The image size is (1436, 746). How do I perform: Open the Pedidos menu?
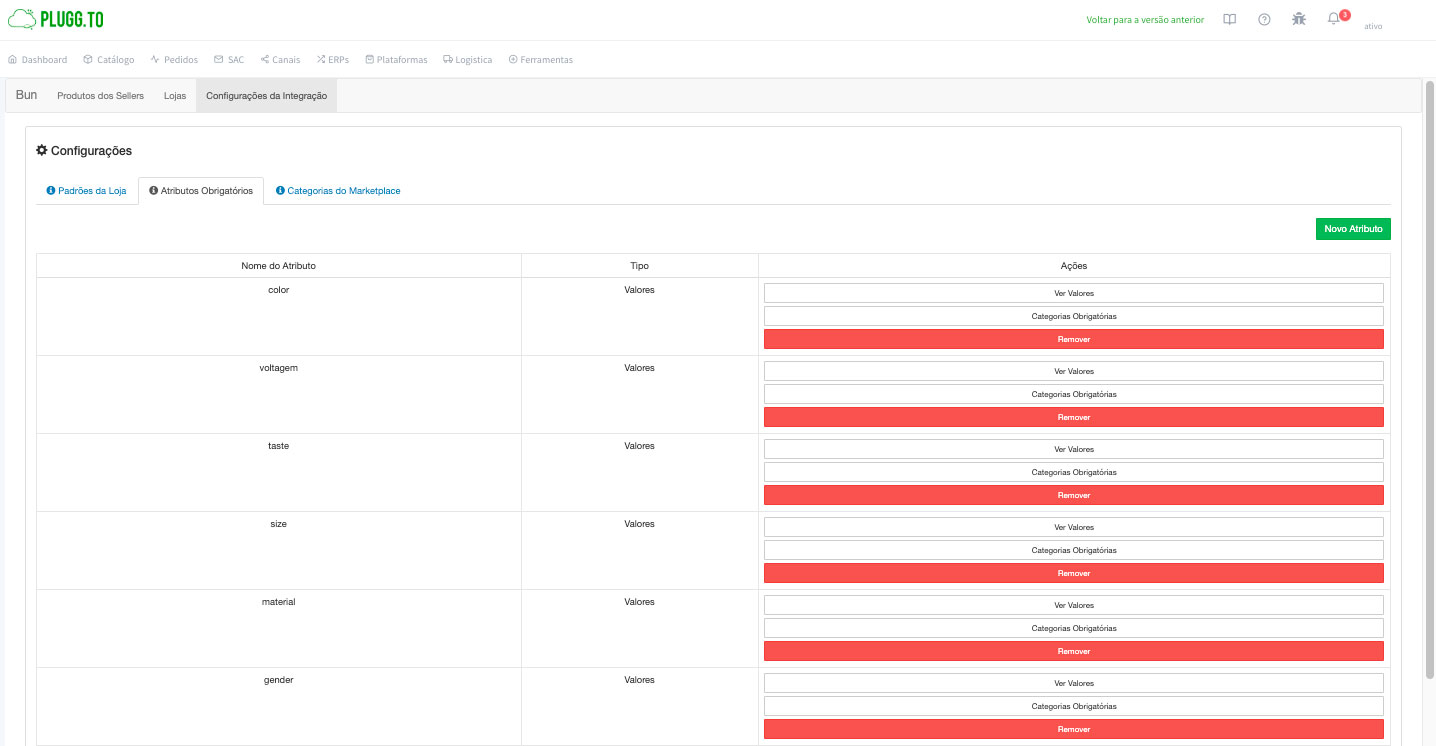[174, 60]
